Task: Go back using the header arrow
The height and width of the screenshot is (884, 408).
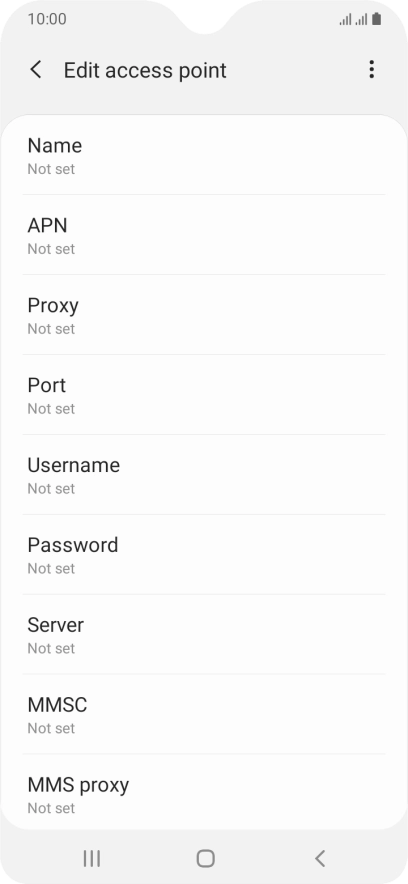Action: [36, 70]
